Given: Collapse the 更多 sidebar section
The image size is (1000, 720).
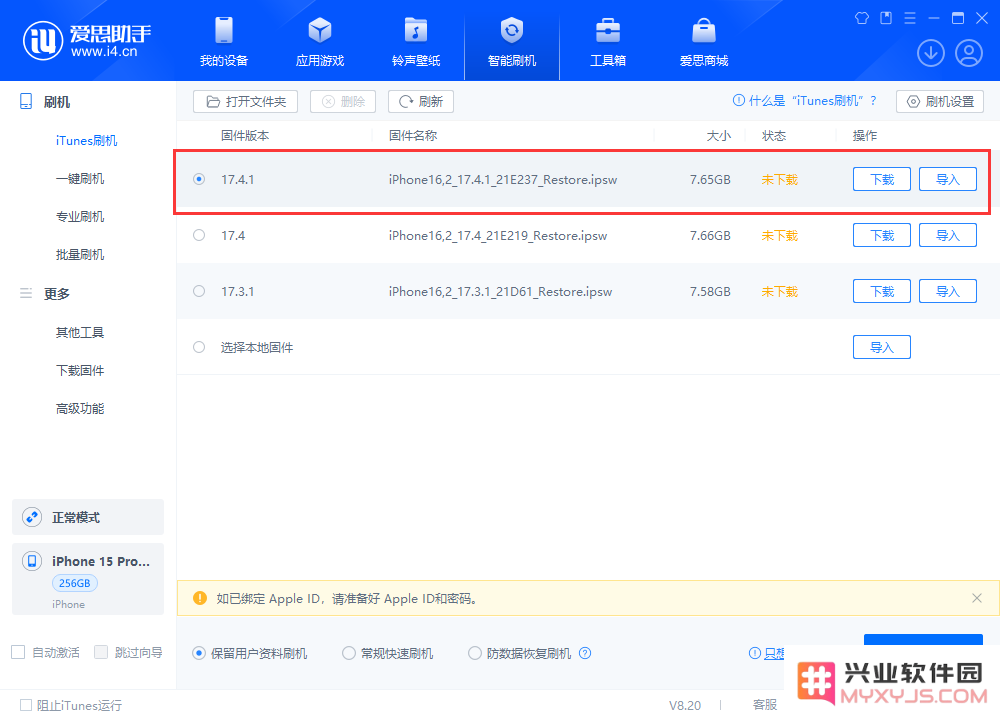Looking at the screenshot, I should click(45, 294).
